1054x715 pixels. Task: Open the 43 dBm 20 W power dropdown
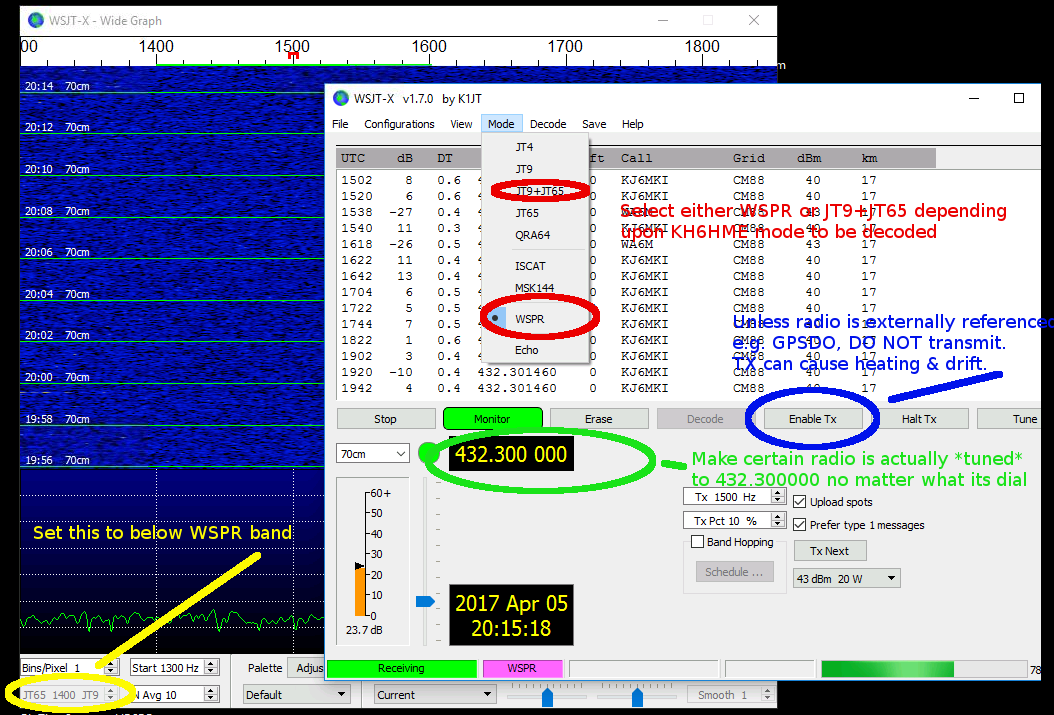[847, 579]
